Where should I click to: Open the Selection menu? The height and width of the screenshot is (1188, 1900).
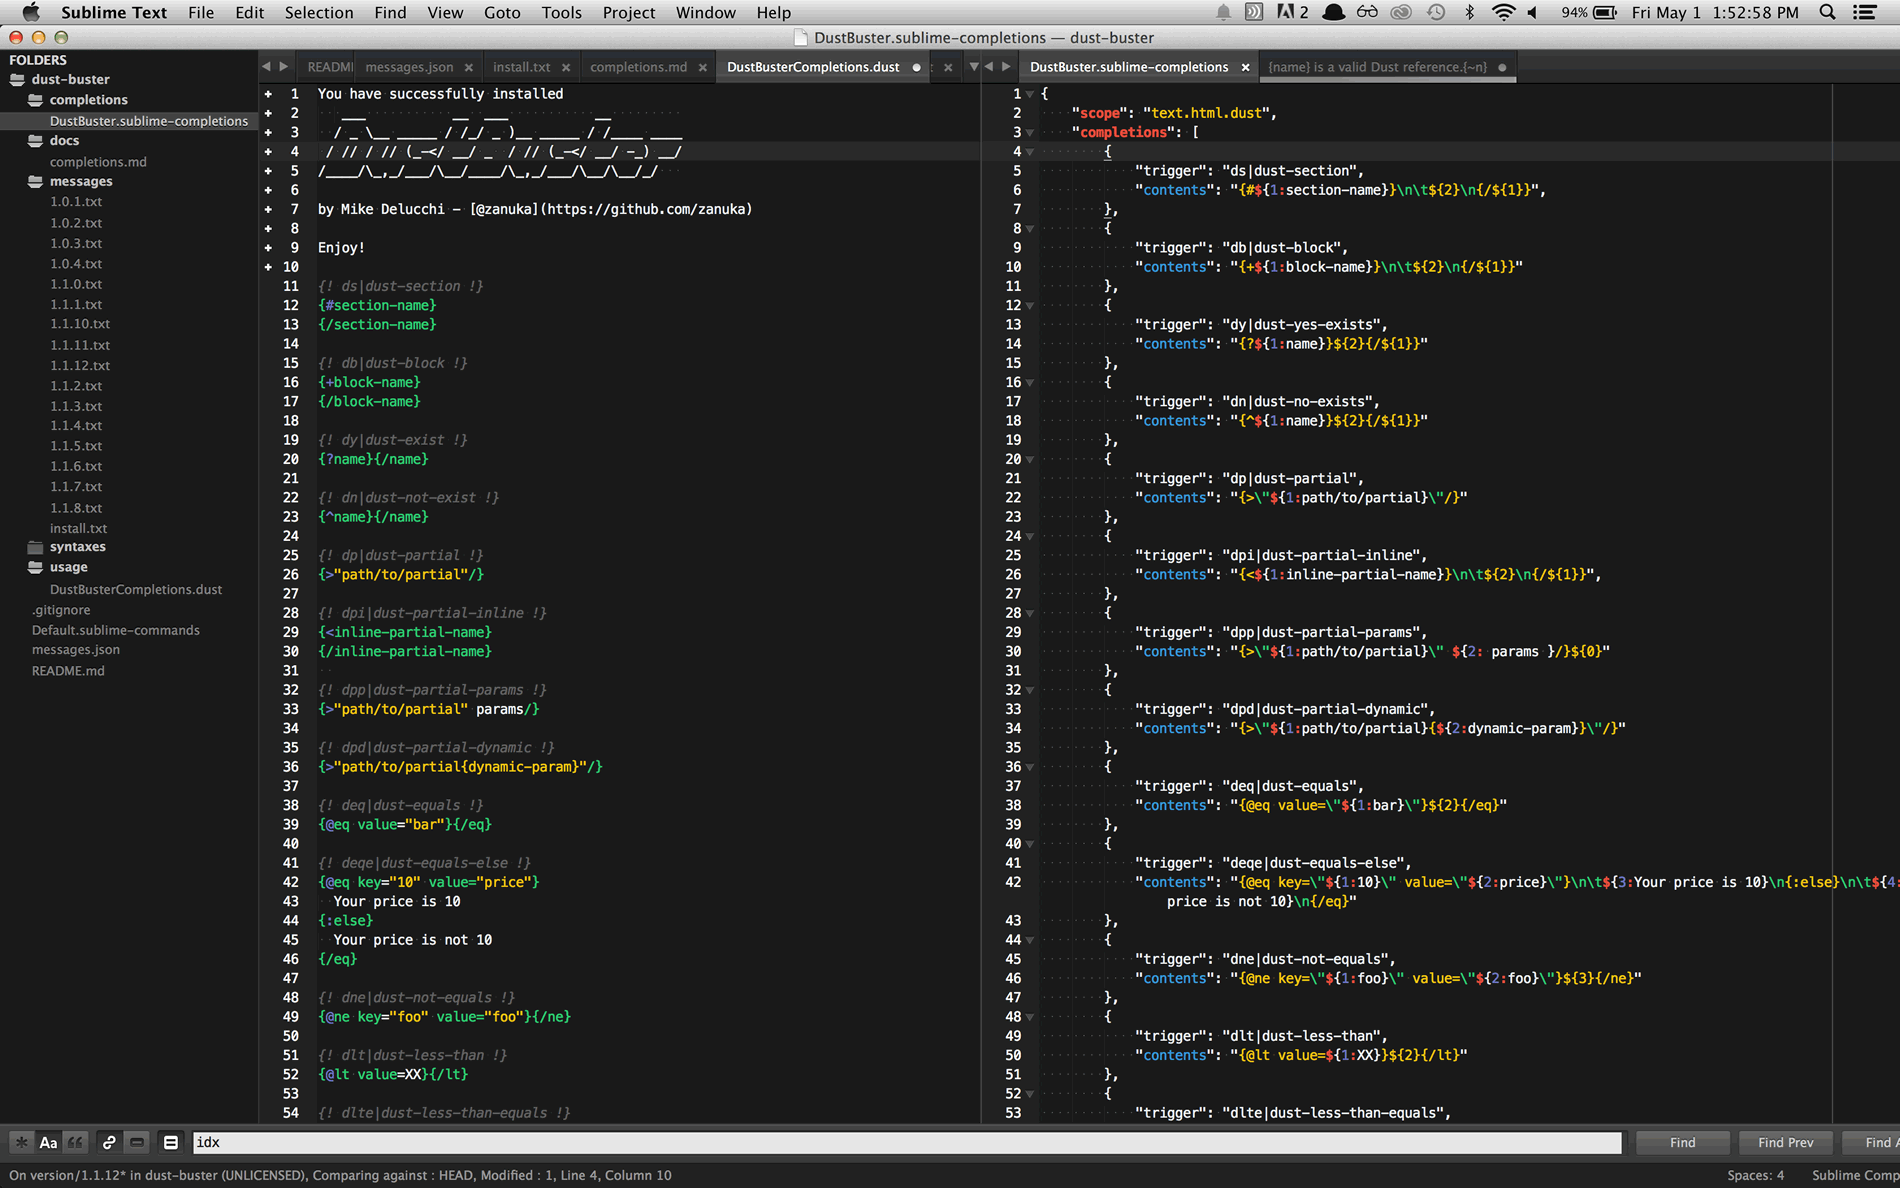click(x=319, y=12)
